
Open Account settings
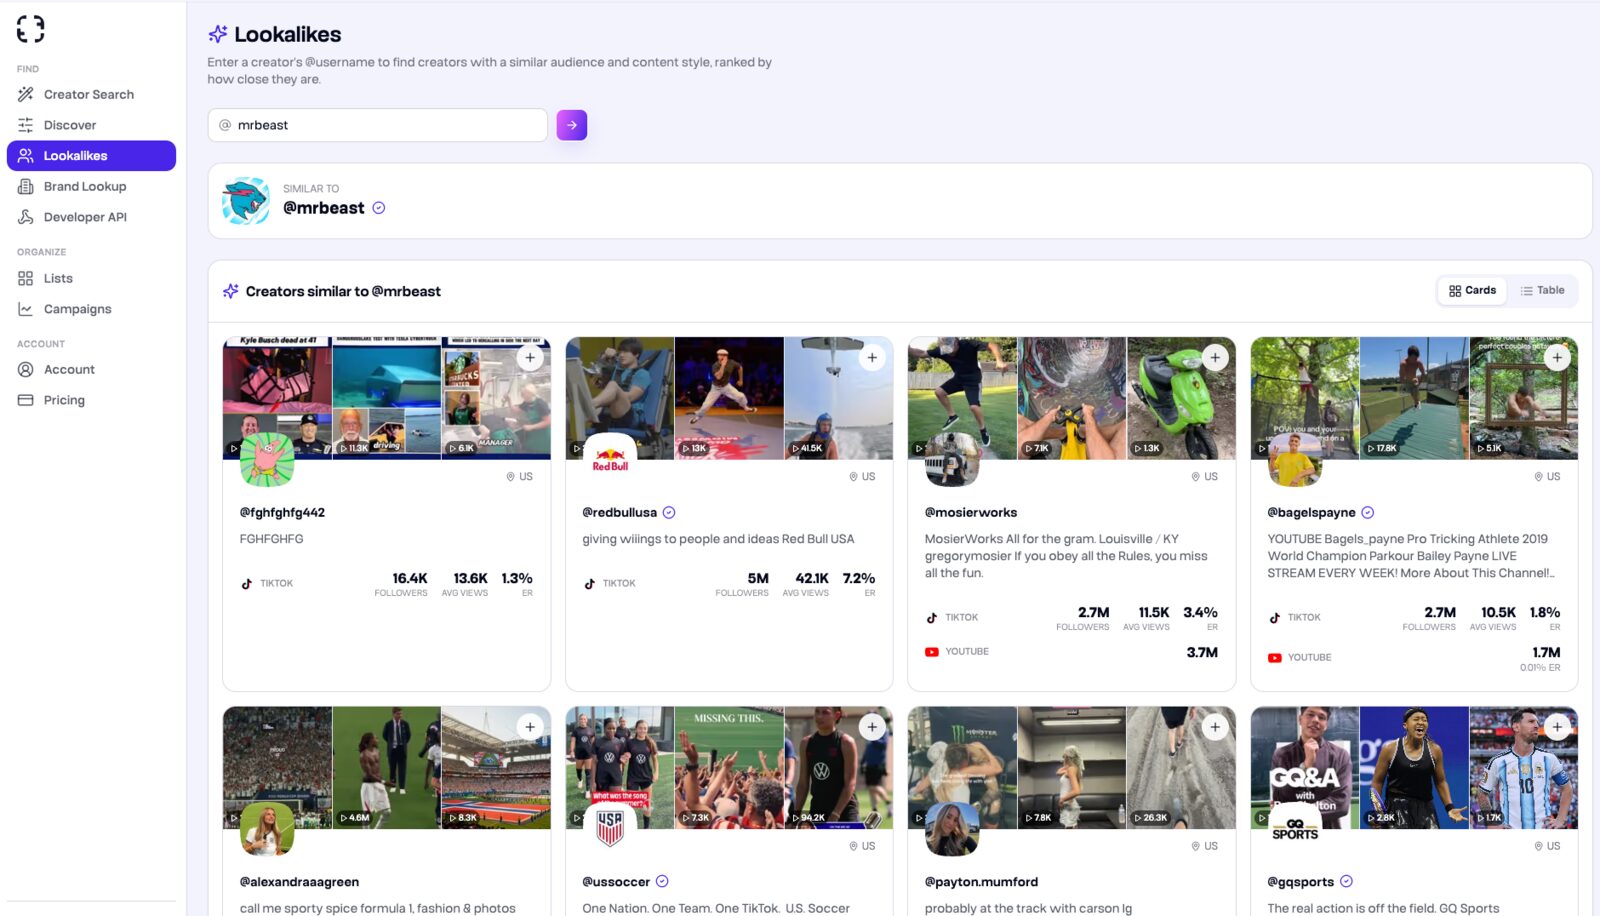tap(91, 370)
